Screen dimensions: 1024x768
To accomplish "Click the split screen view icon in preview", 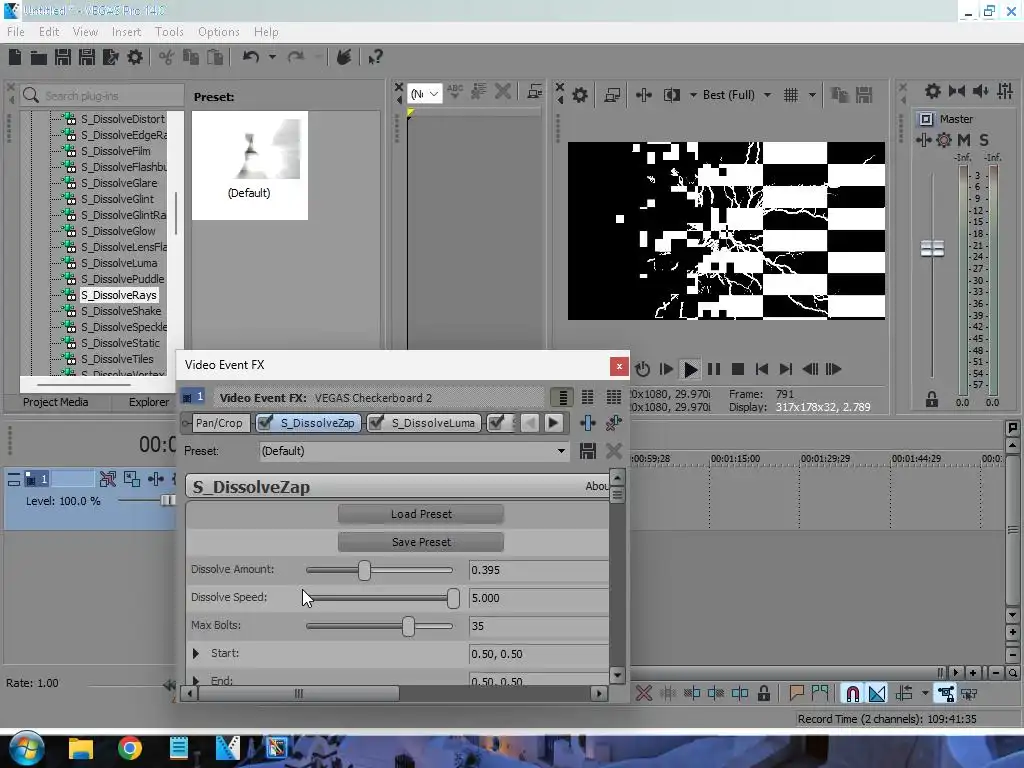I will click(x=671, y=95).
